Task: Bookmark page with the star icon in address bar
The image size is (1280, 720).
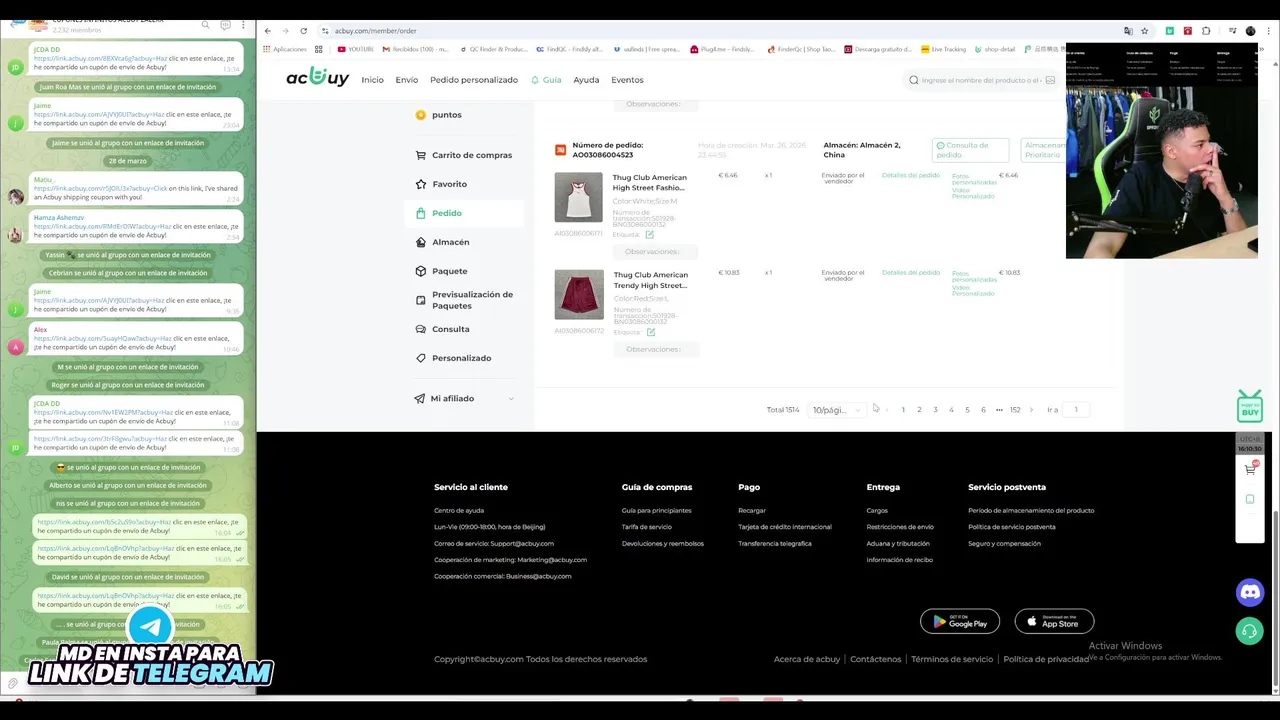Action: pyautogui.click(x=1145, y=31)
